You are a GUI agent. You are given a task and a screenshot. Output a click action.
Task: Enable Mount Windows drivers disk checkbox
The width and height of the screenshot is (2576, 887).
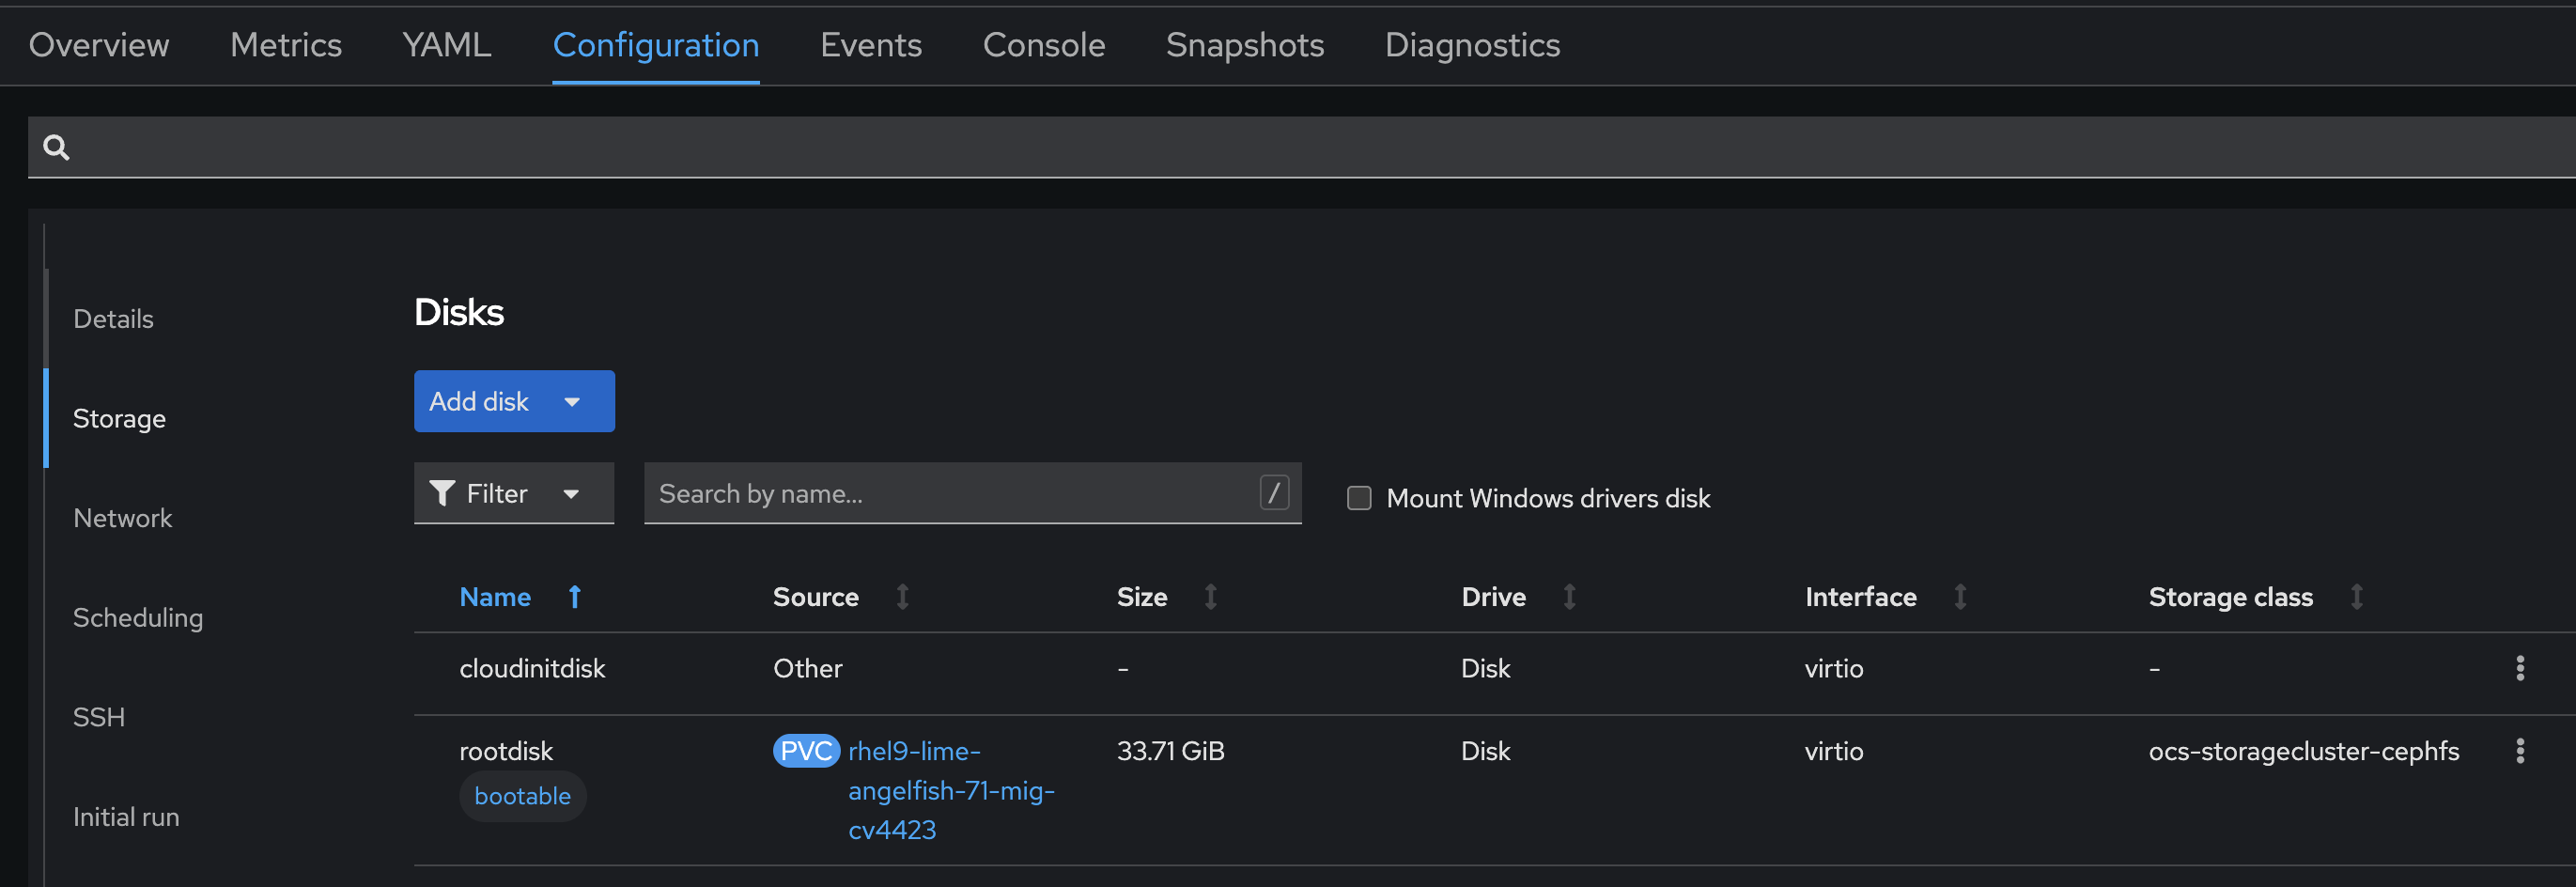click(1359, 498)
